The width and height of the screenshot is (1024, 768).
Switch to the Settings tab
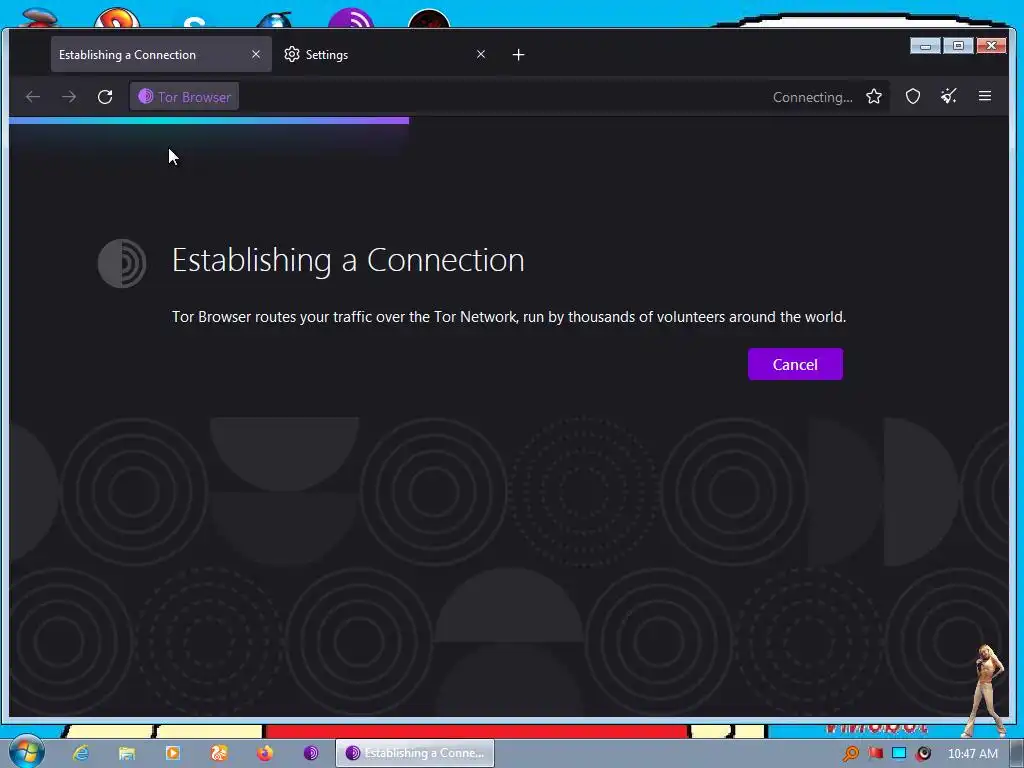pyautogui.click(x=385, y=54)
